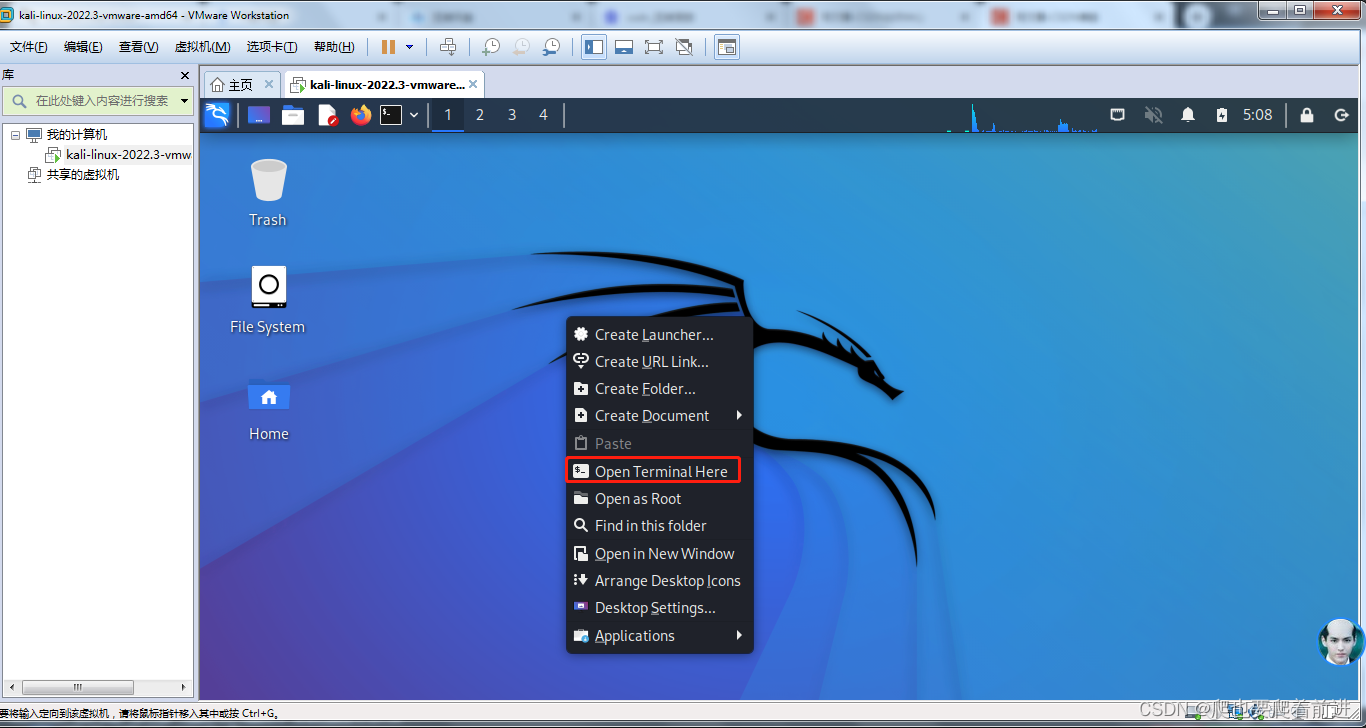Click the library search input field

click(99, 100)
